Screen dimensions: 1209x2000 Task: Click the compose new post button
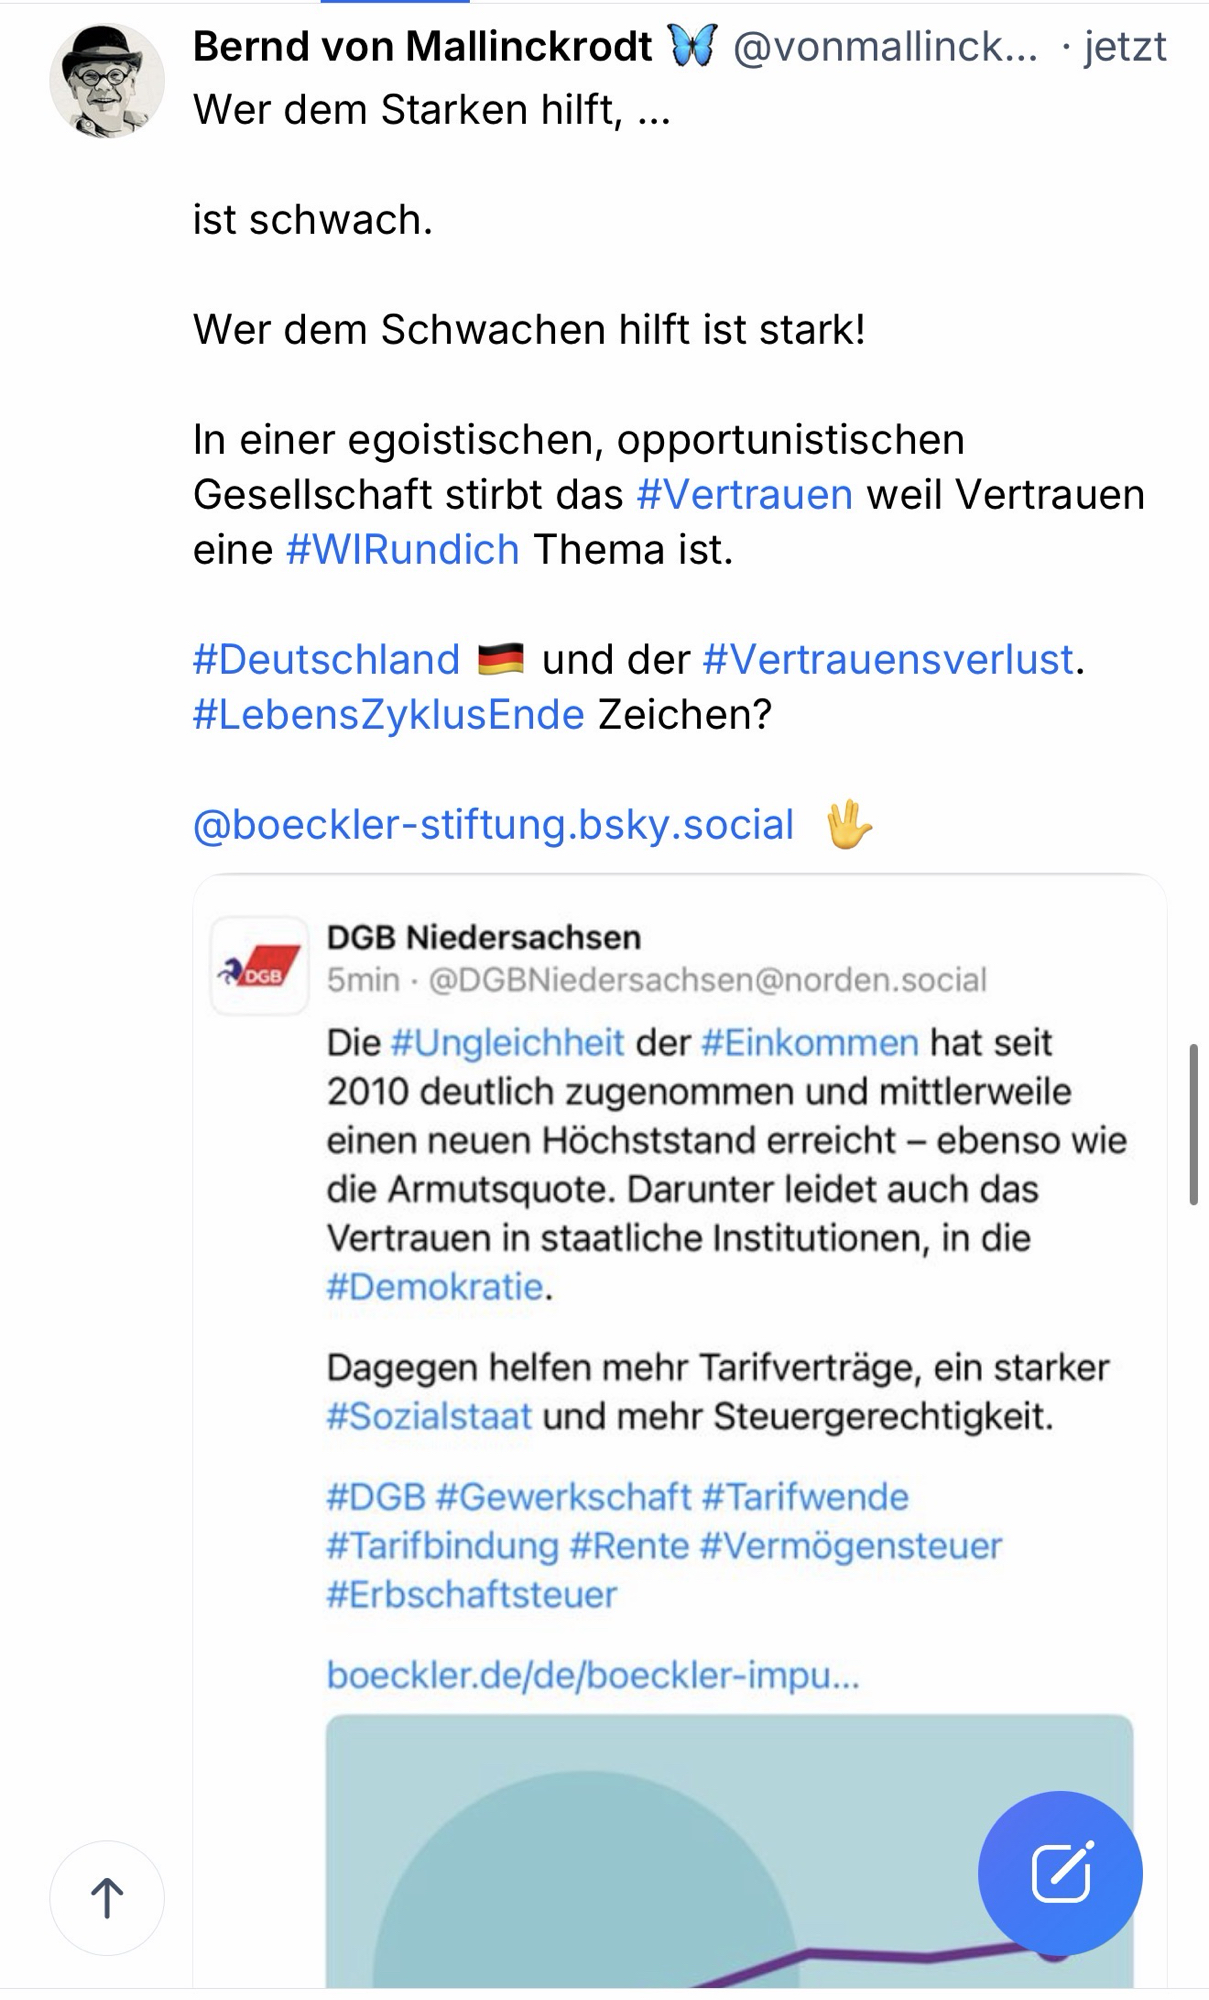pos(1059,1872)
